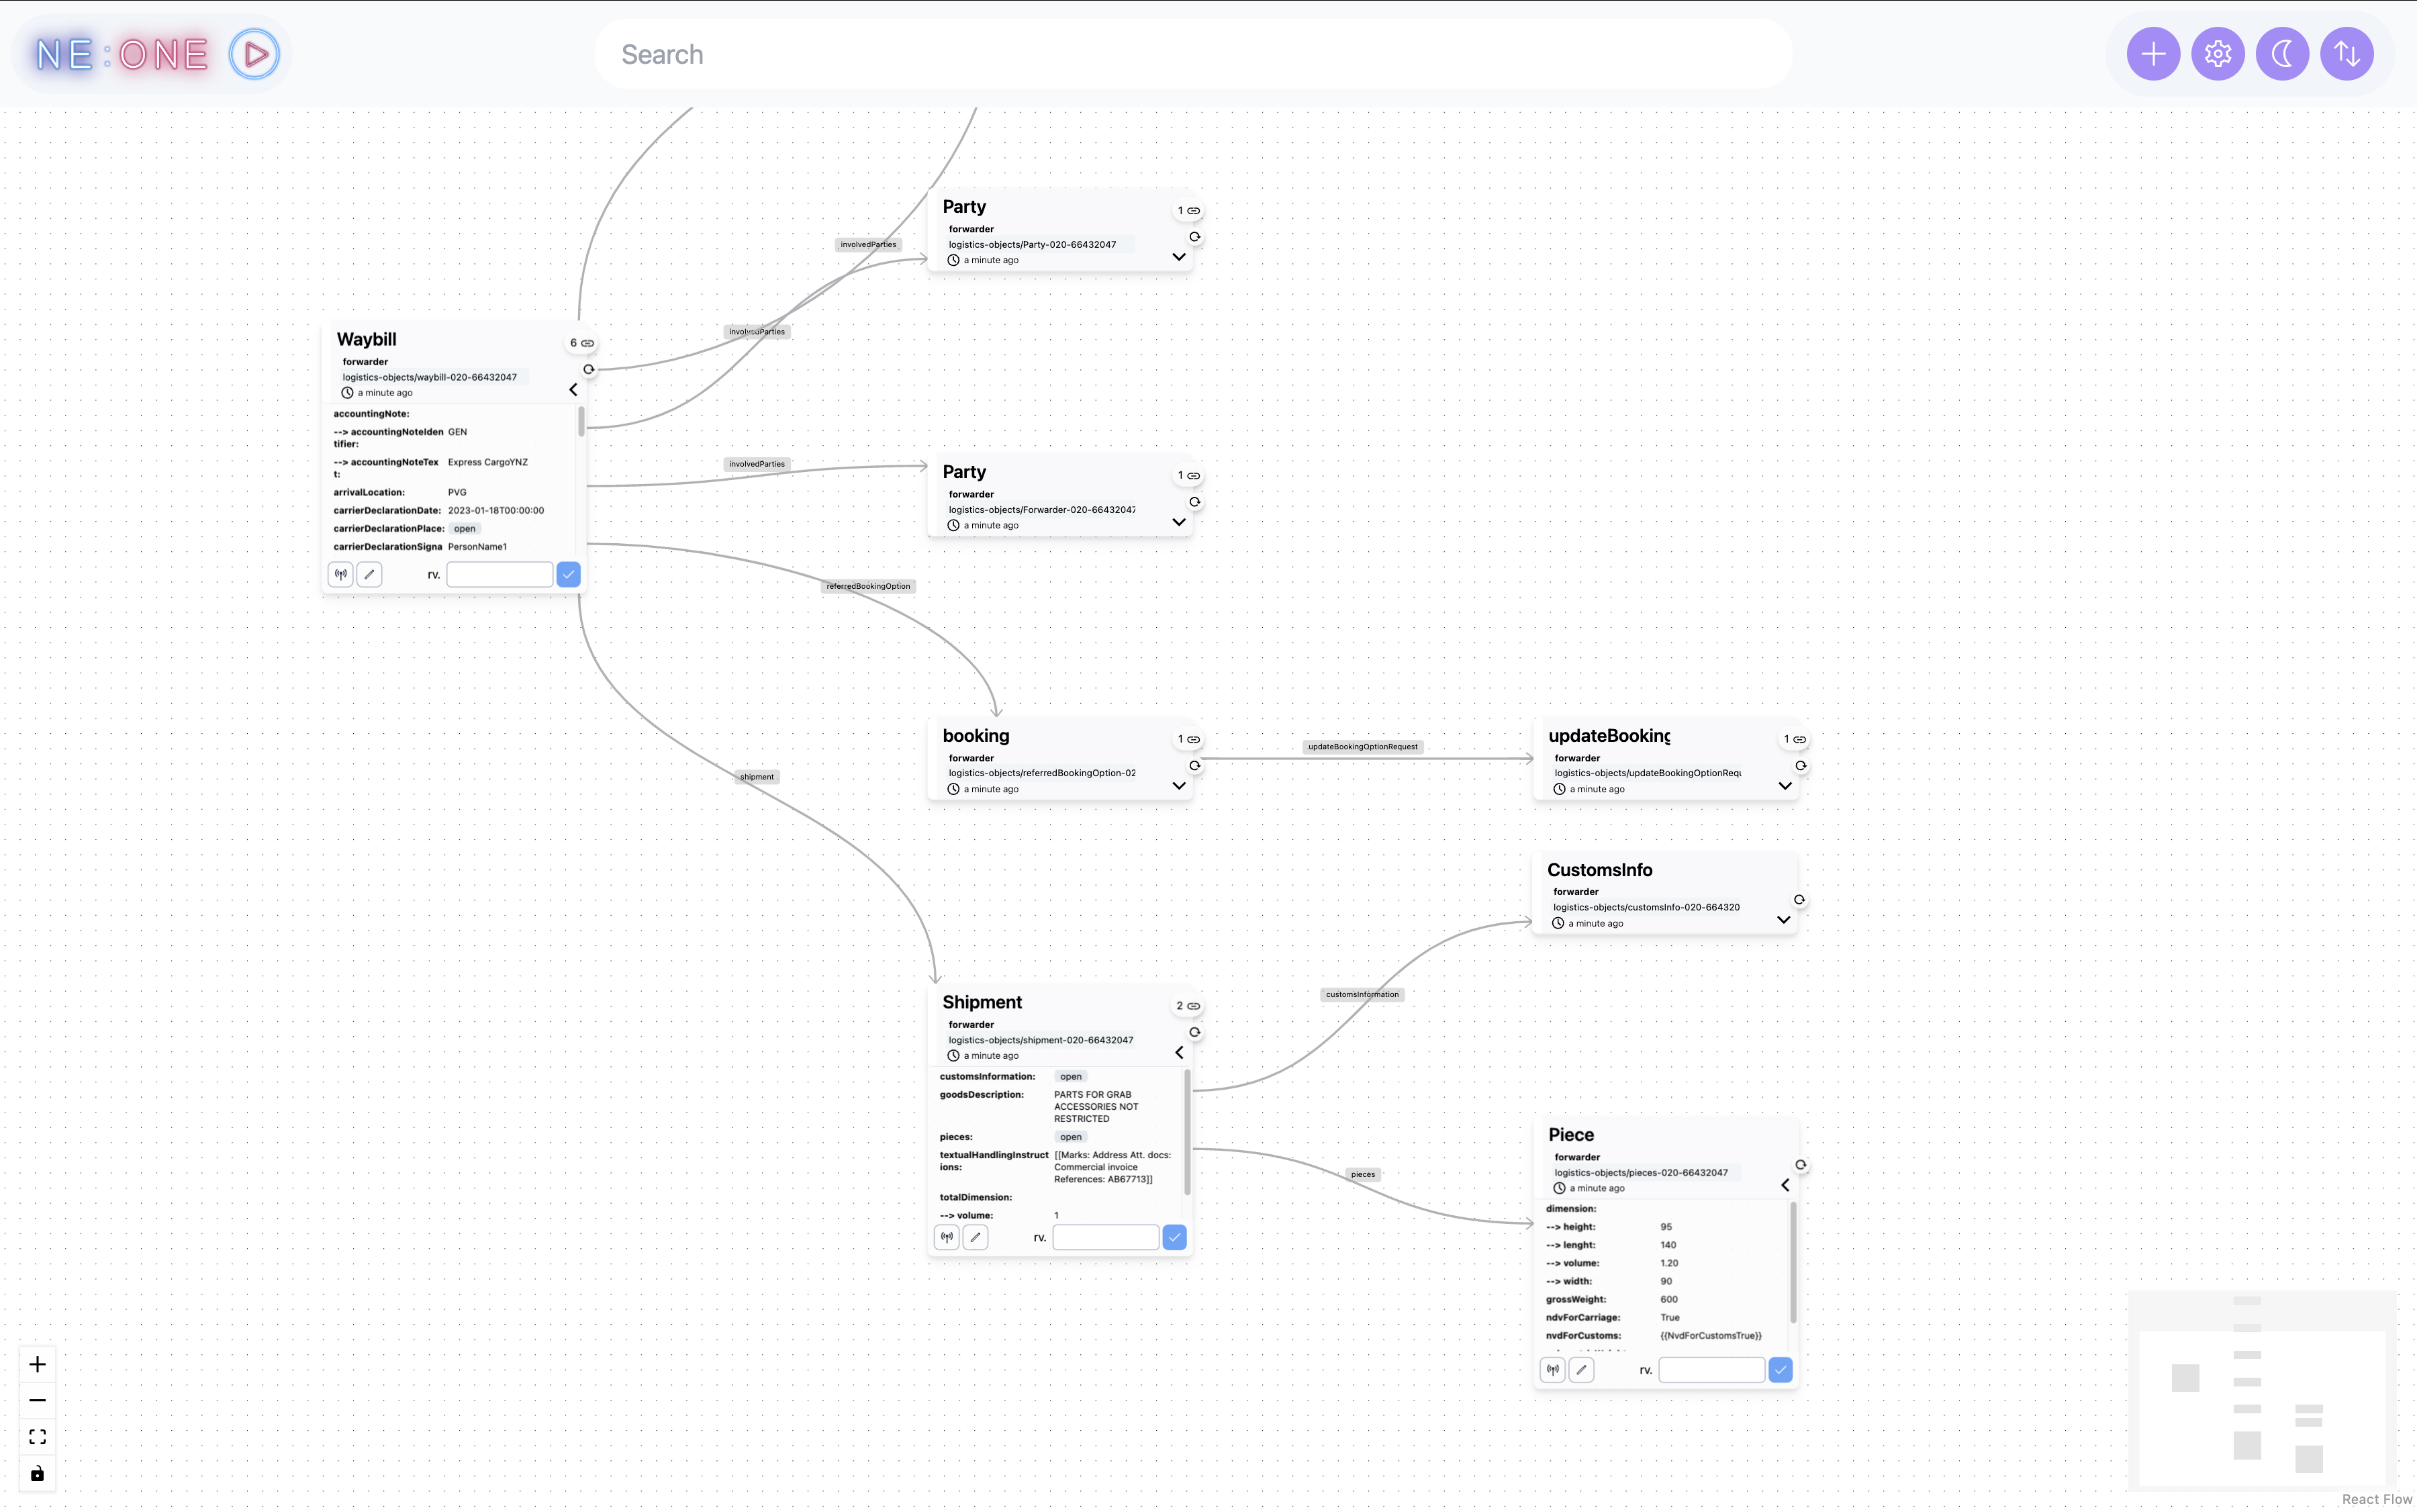Viewport: 2417px width, 1512px height.
Task: Click the Piece node refresh icon
Action: [1800, 1165]
